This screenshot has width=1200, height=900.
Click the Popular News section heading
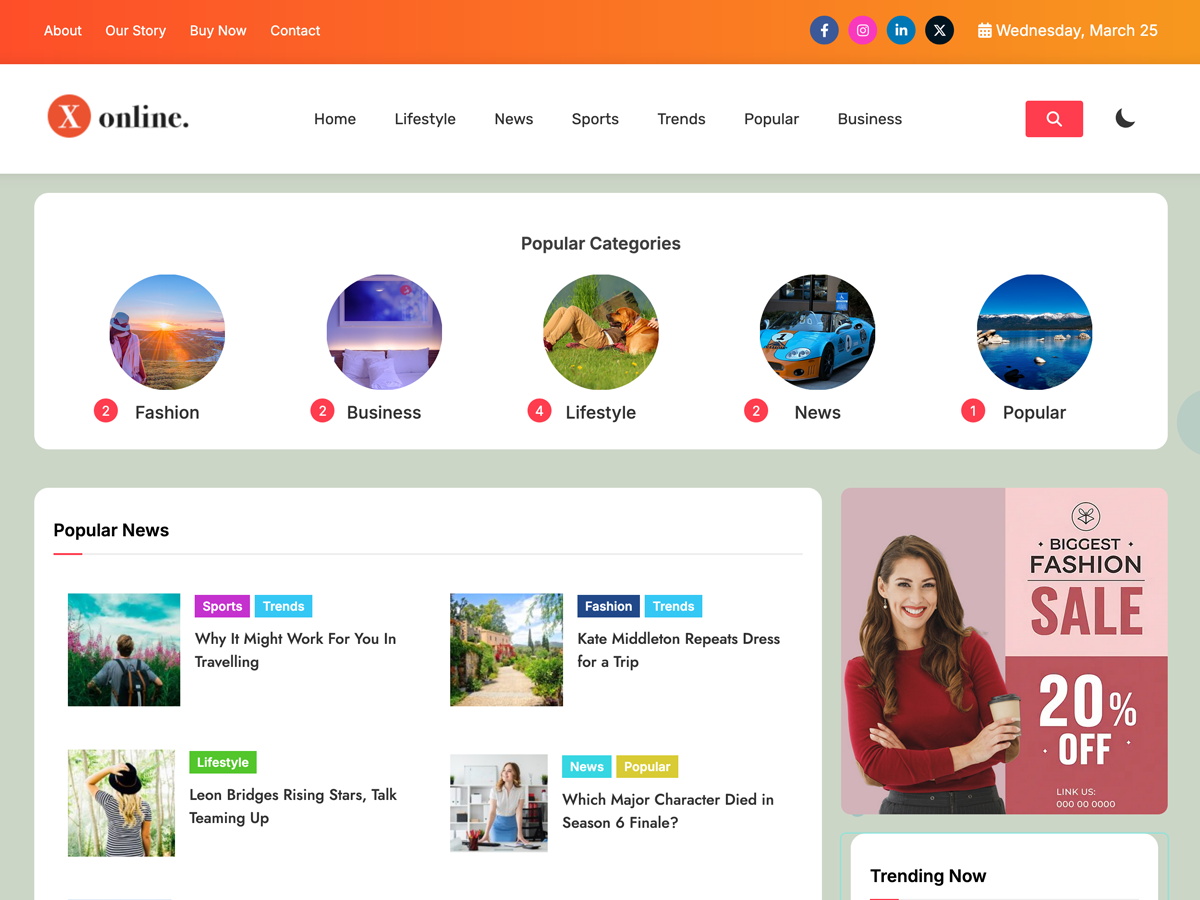click(x=111, y=530)
